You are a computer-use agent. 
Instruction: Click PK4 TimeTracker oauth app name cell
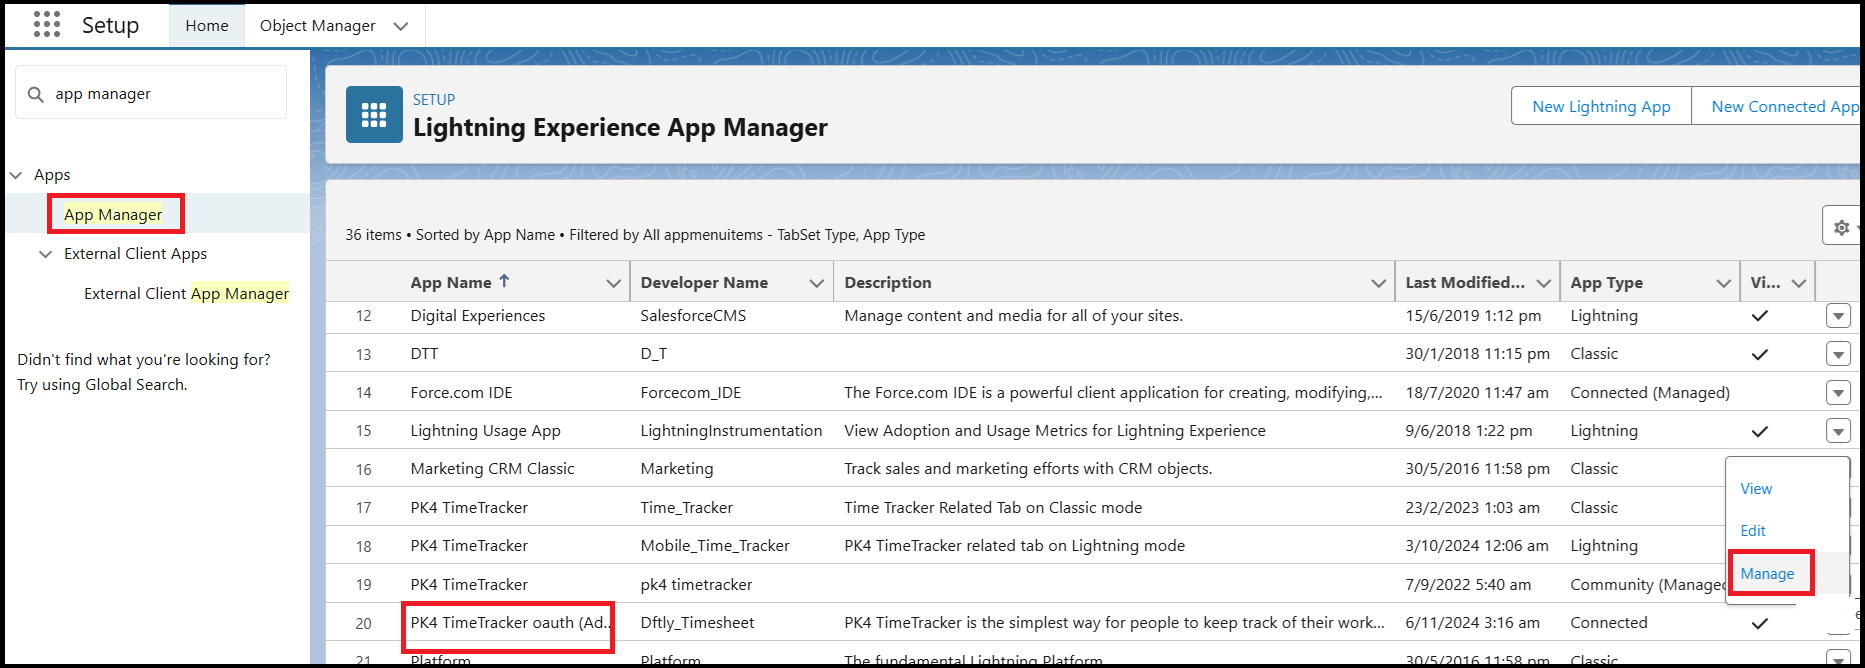[x=510, y=623]
